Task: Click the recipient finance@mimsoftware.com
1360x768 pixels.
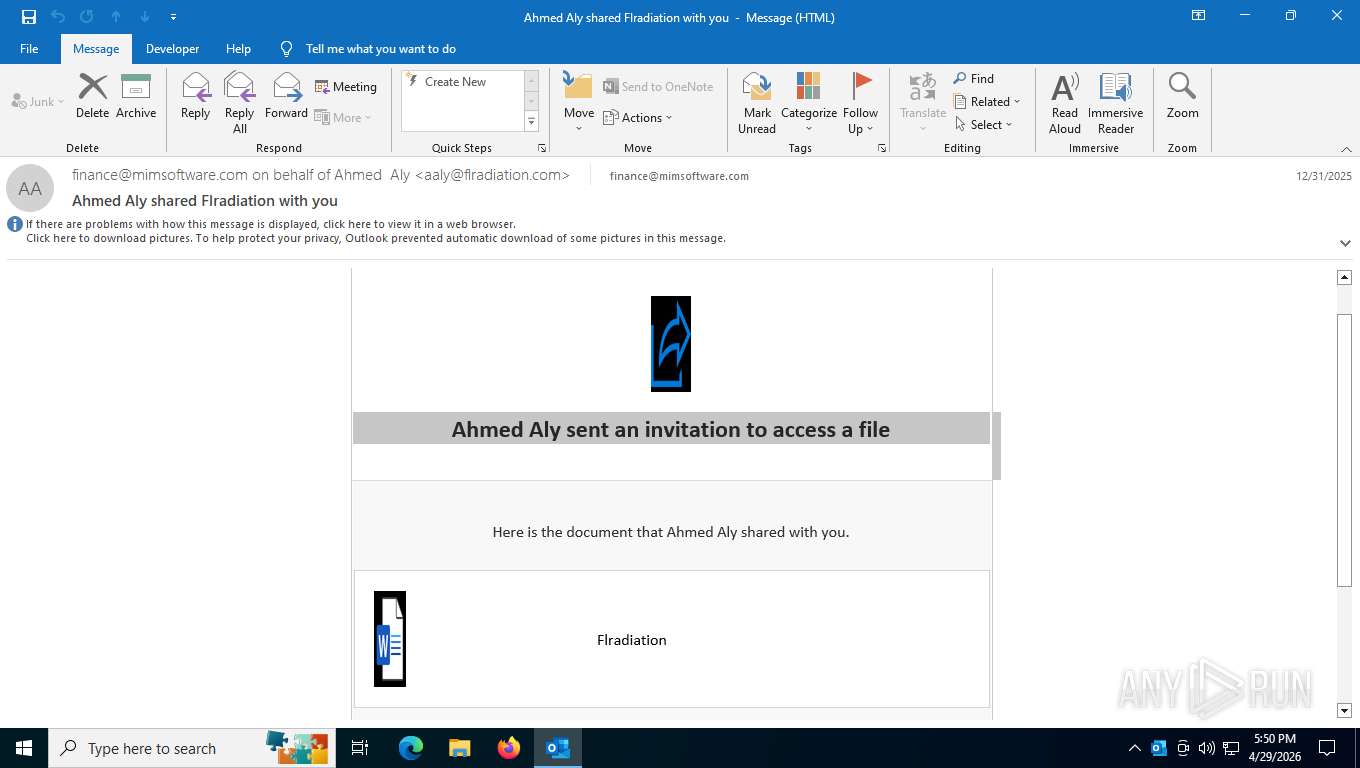Action: (679, 176)
